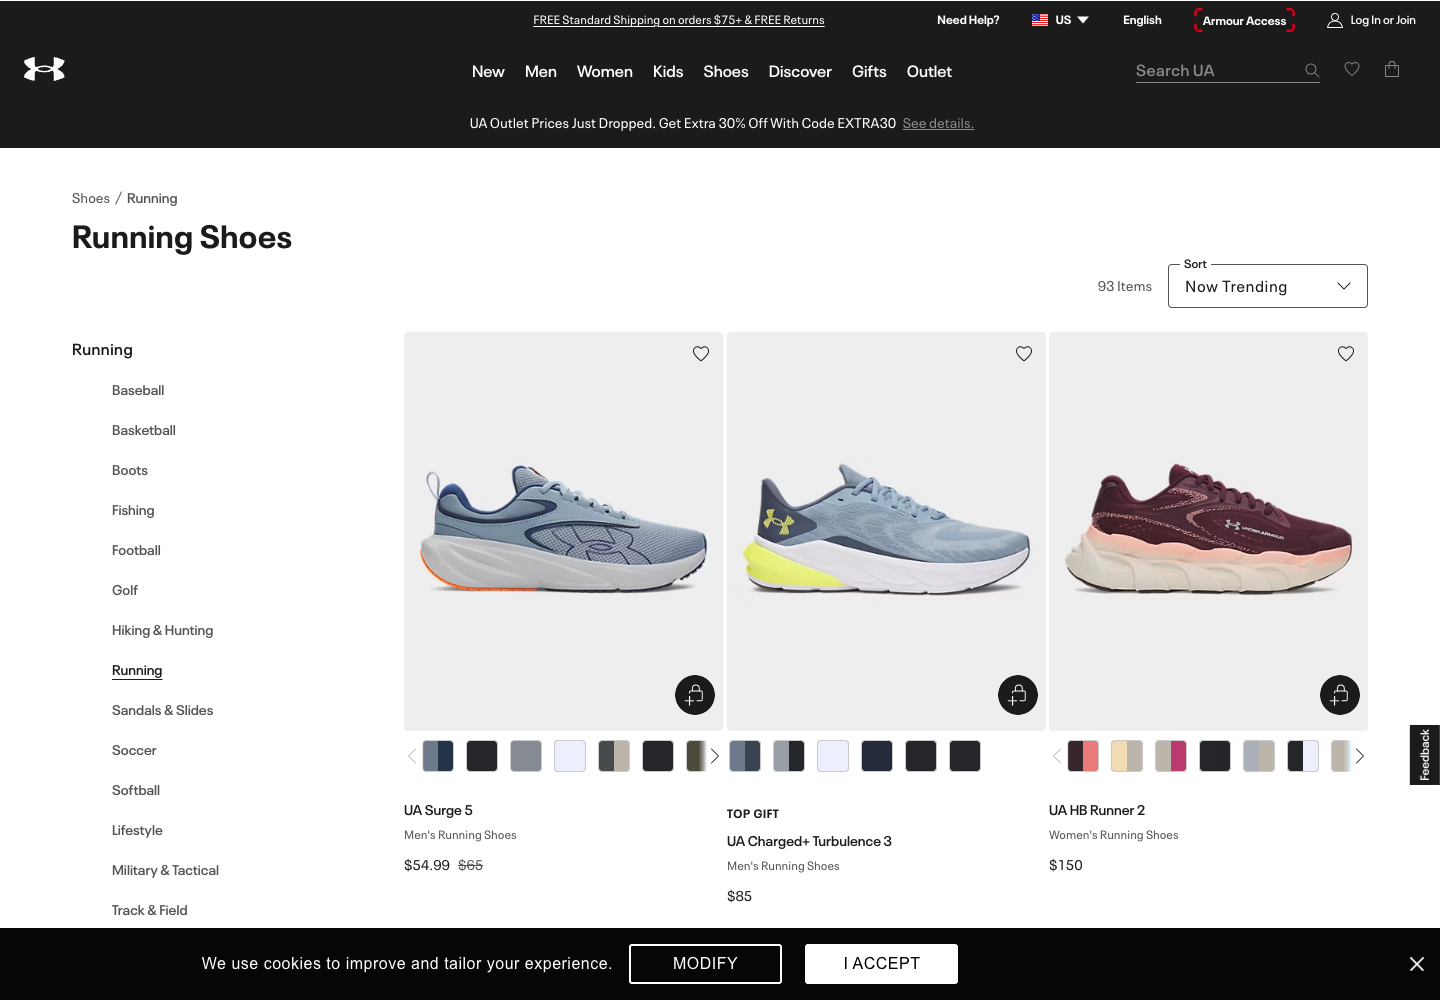Open the Need Help? link
1440x1000 pixels.
click(x=968, y=20)
